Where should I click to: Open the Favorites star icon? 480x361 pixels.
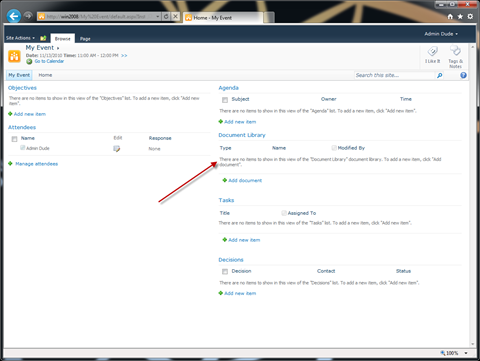coord(460,16)
